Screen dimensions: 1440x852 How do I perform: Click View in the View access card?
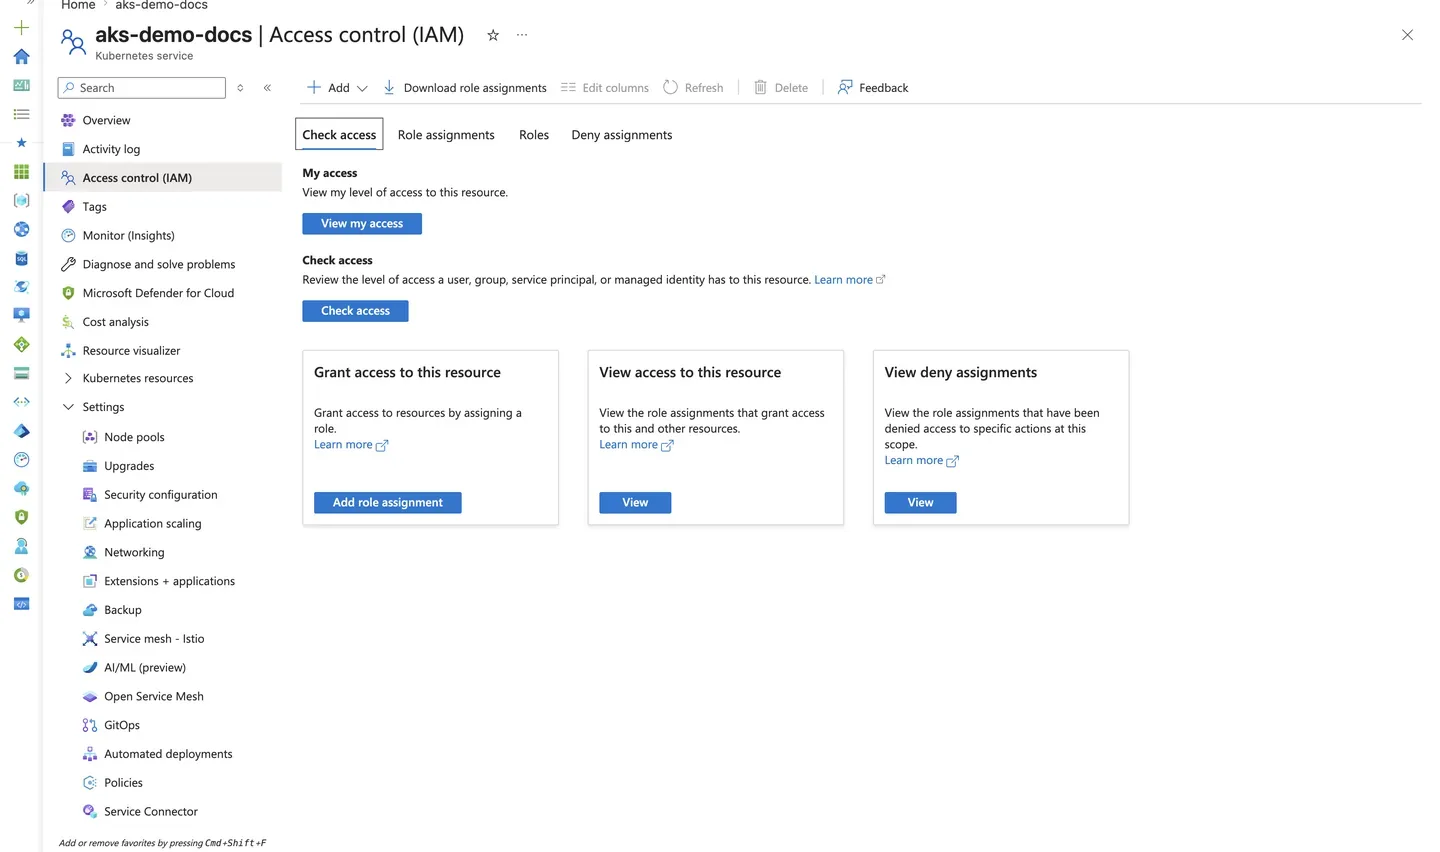pos(635,503)
